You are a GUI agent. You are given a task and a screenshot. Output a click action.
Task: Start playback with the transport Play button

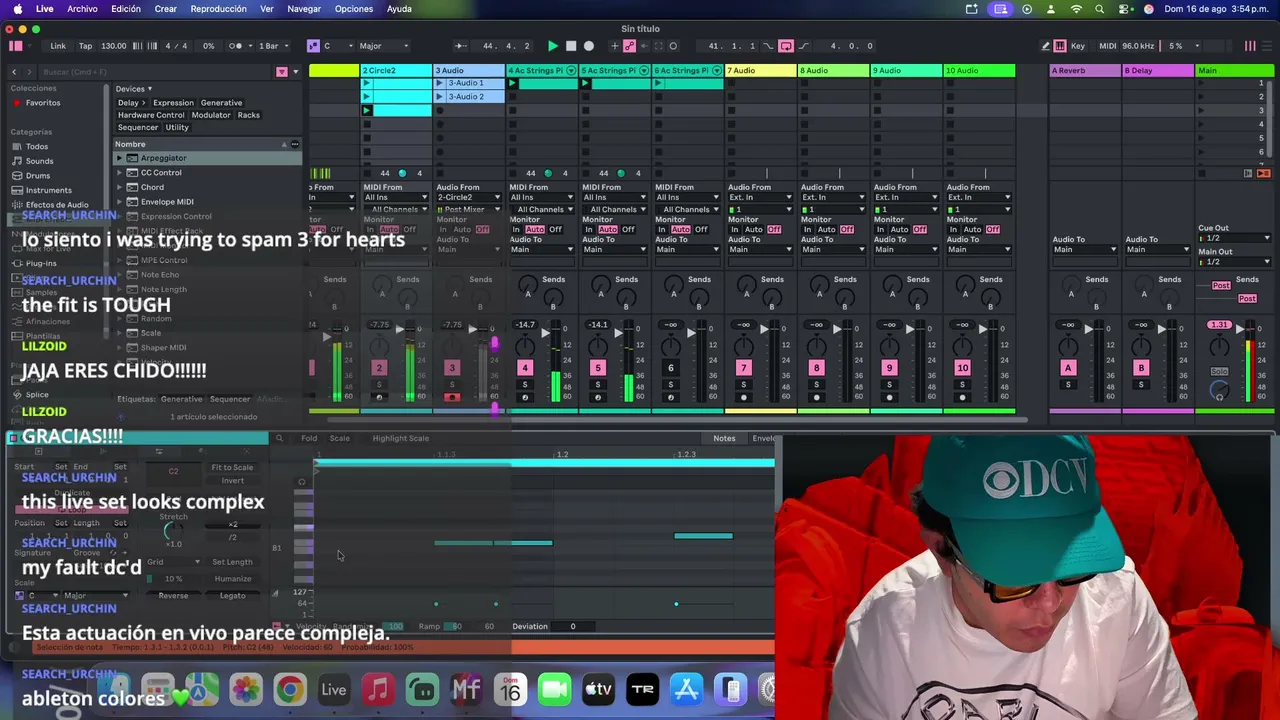[553, 46]
